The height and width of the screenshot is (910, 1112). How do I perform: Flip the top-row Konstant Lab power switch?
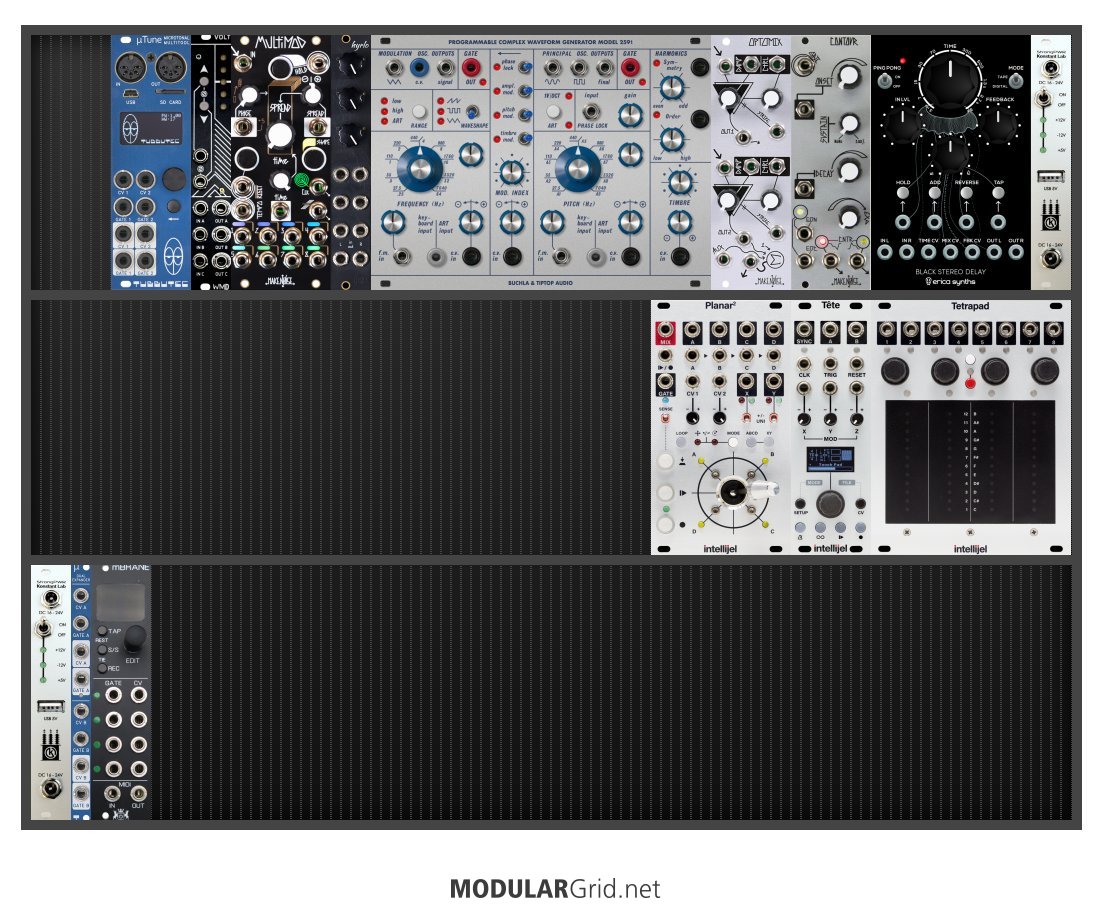point(1044,99)
